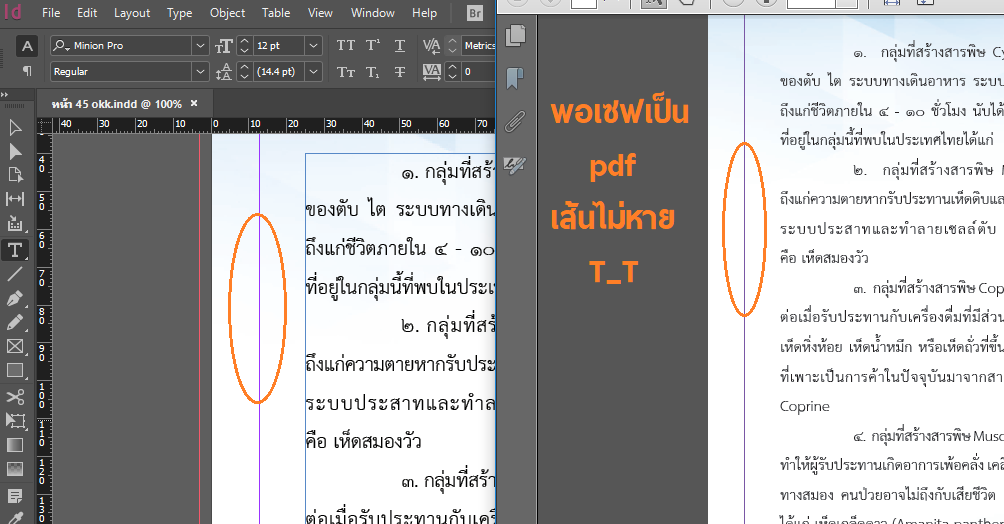Click the font size stepper arrows

(244, 45)
